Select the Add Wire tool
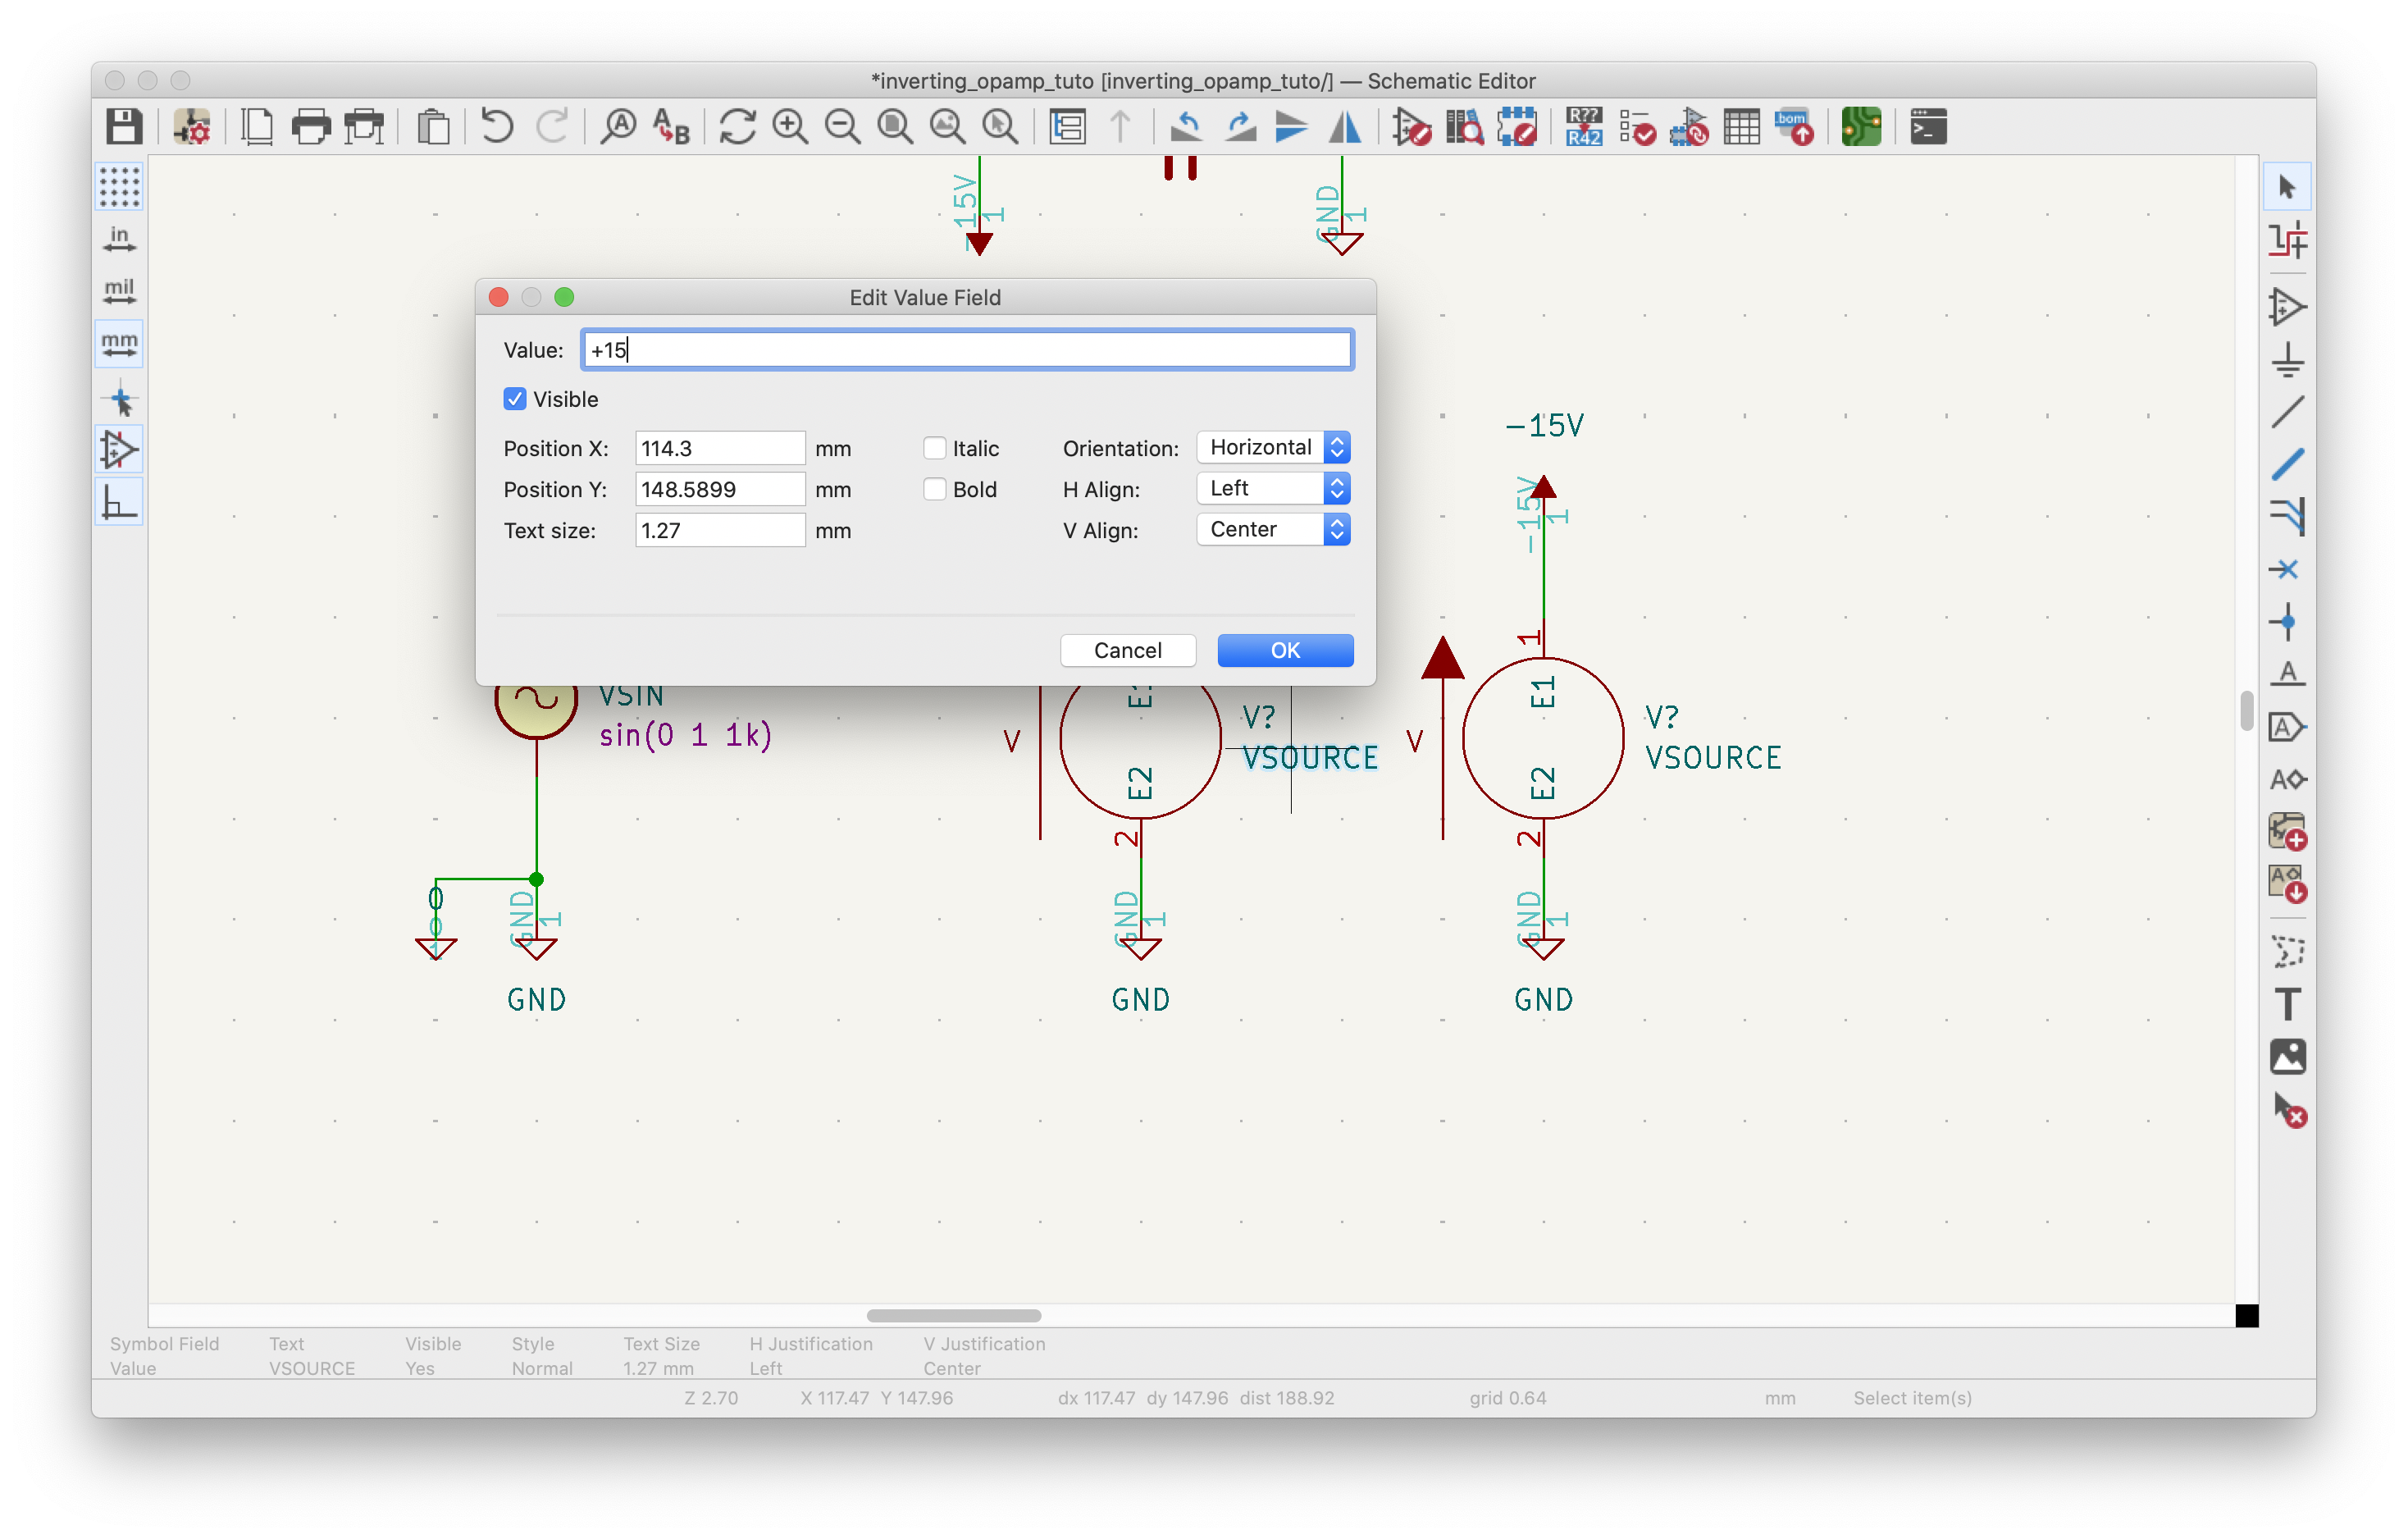Image resolution: width=2408 pixels, height=1539 pixels. pos(2287,411)
